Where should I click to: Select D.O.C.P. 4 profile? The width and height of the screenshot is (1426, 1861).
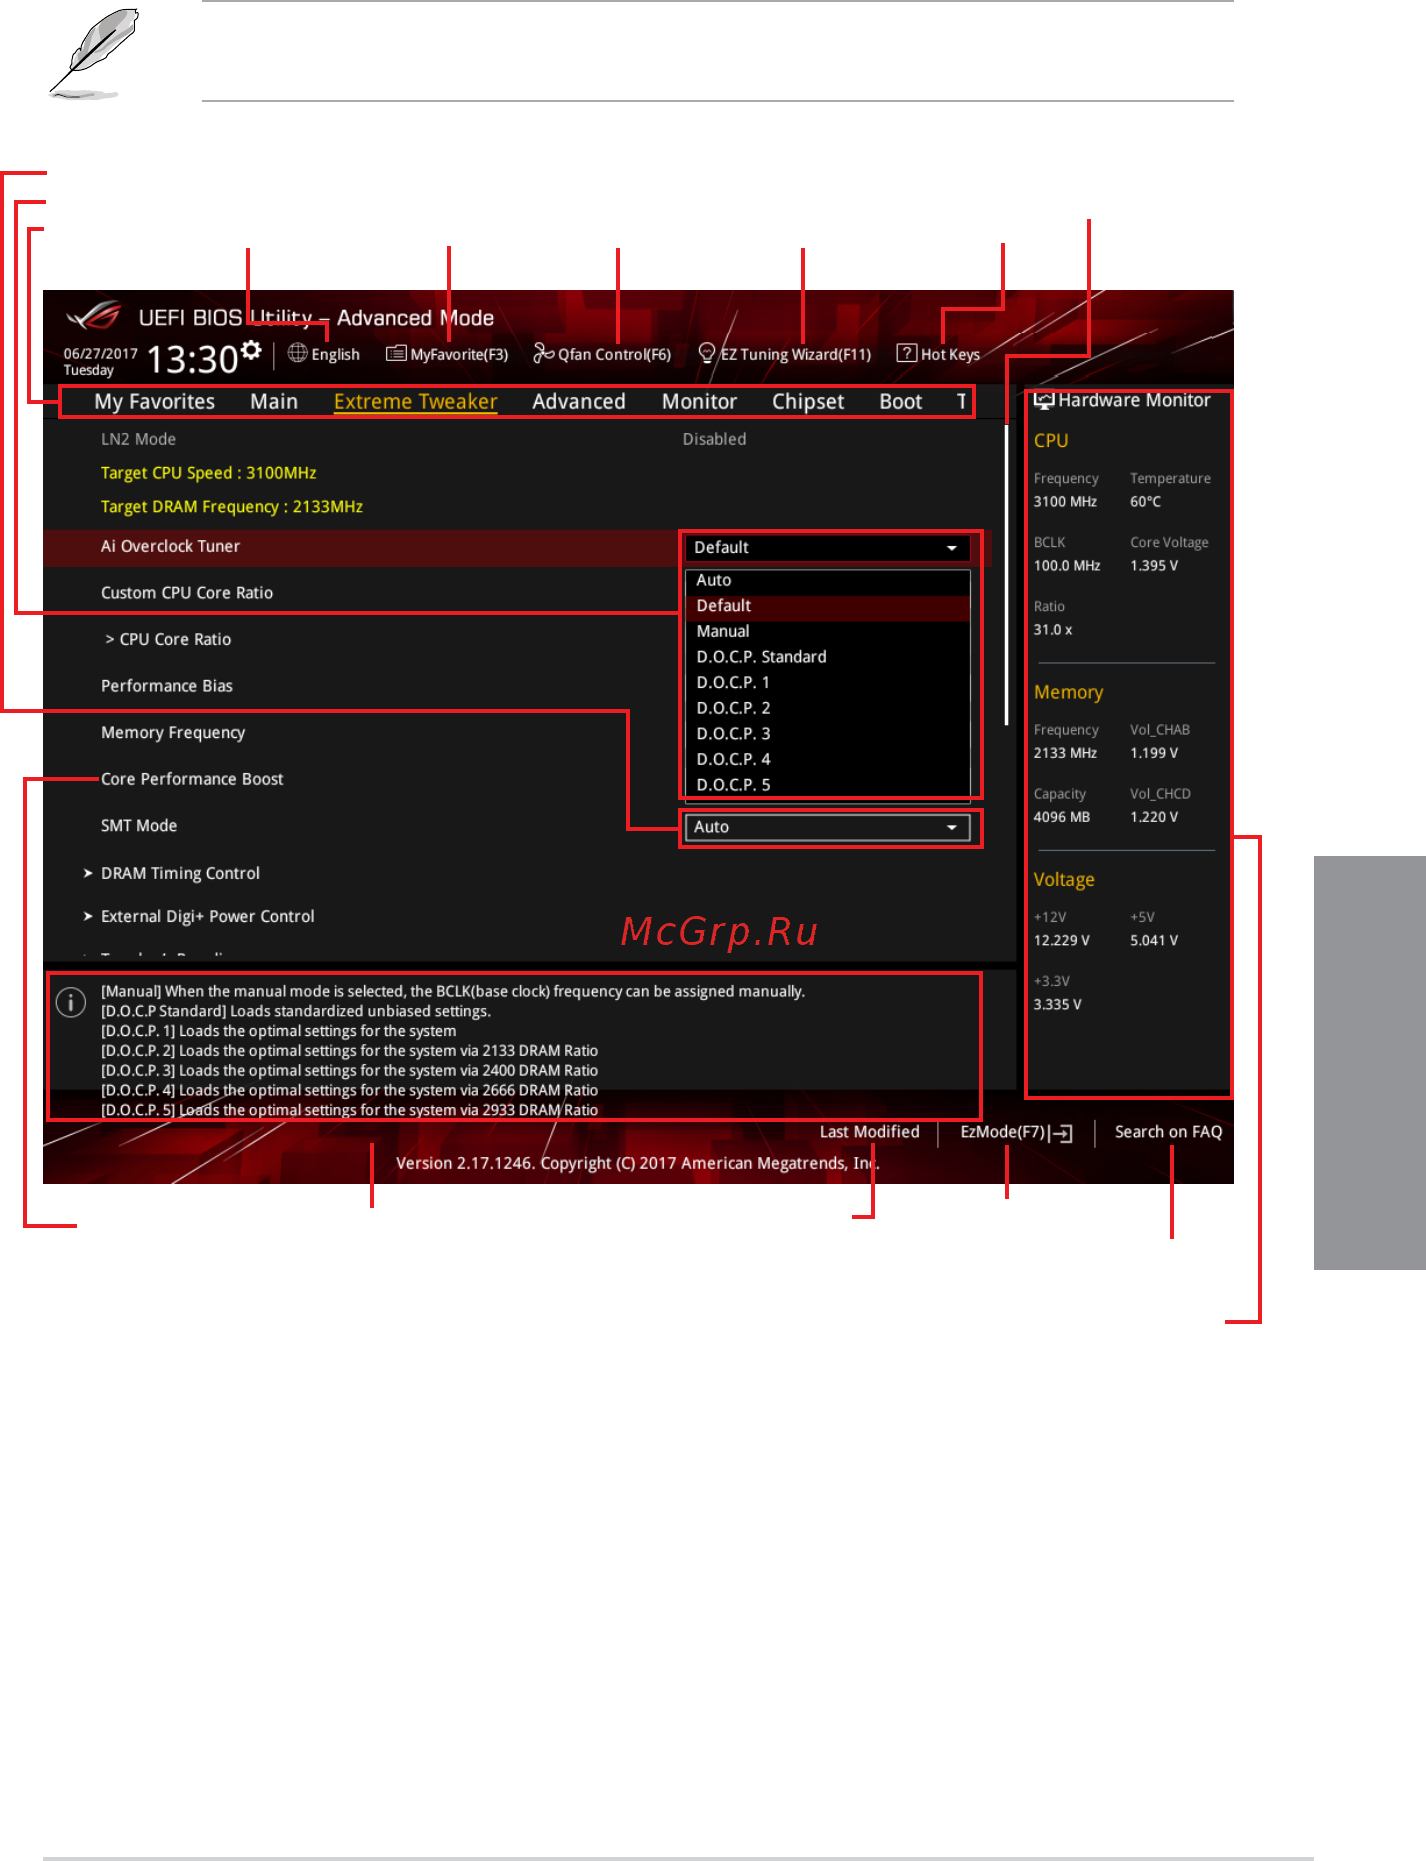(827, 760)
